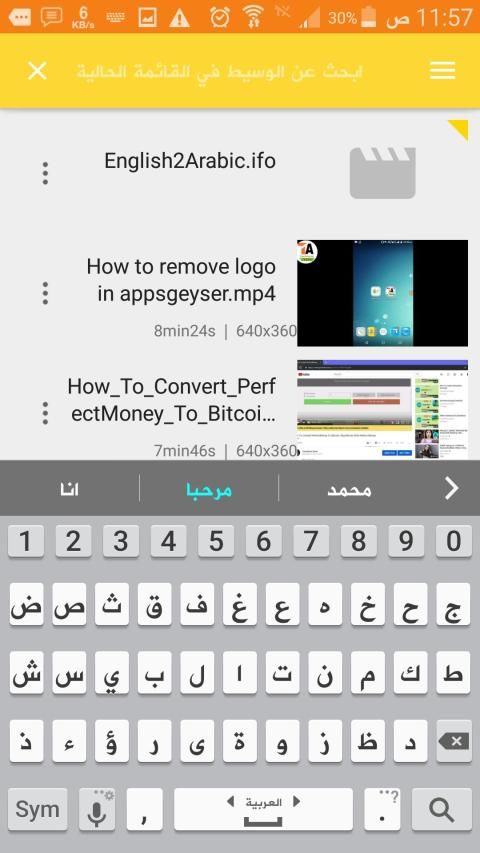Open options for English2Arabic.ifo
This screenshot has height=853, width=480.
[x=45, y=173]
